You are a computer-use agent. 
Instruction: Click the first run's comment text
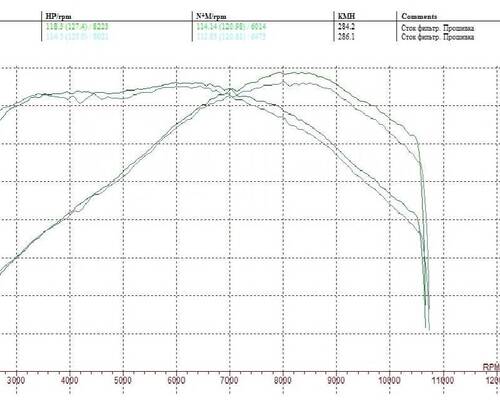pos(438,28)
